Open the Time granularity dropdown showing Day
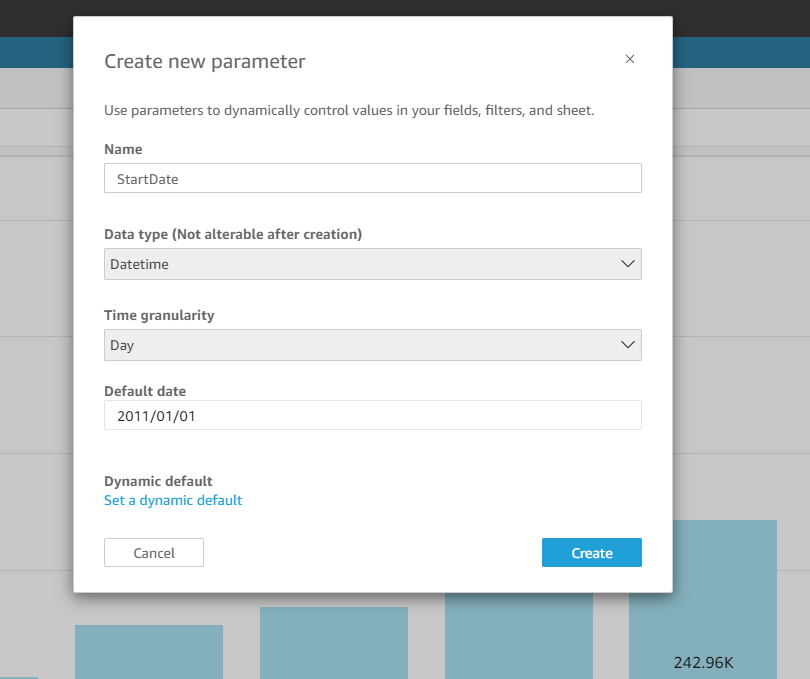Viewport: 810px width, 679px height. (x=372, y=345)
